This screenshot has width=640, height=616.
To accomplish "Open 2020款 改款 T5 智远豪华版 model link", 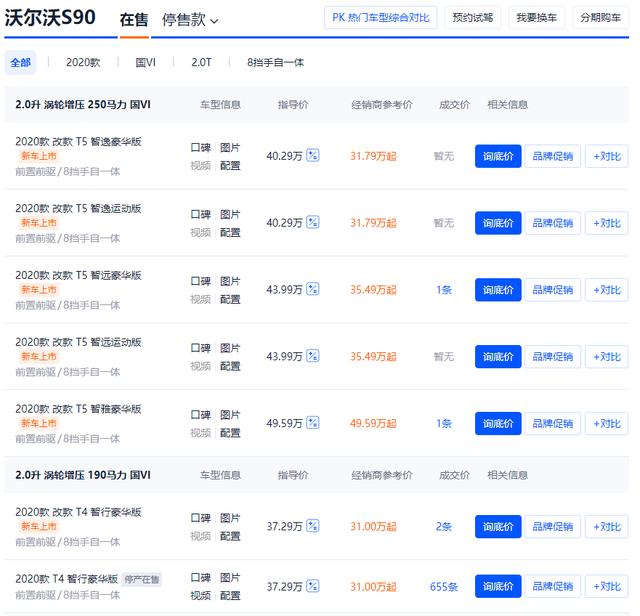I will coord(78,276).
